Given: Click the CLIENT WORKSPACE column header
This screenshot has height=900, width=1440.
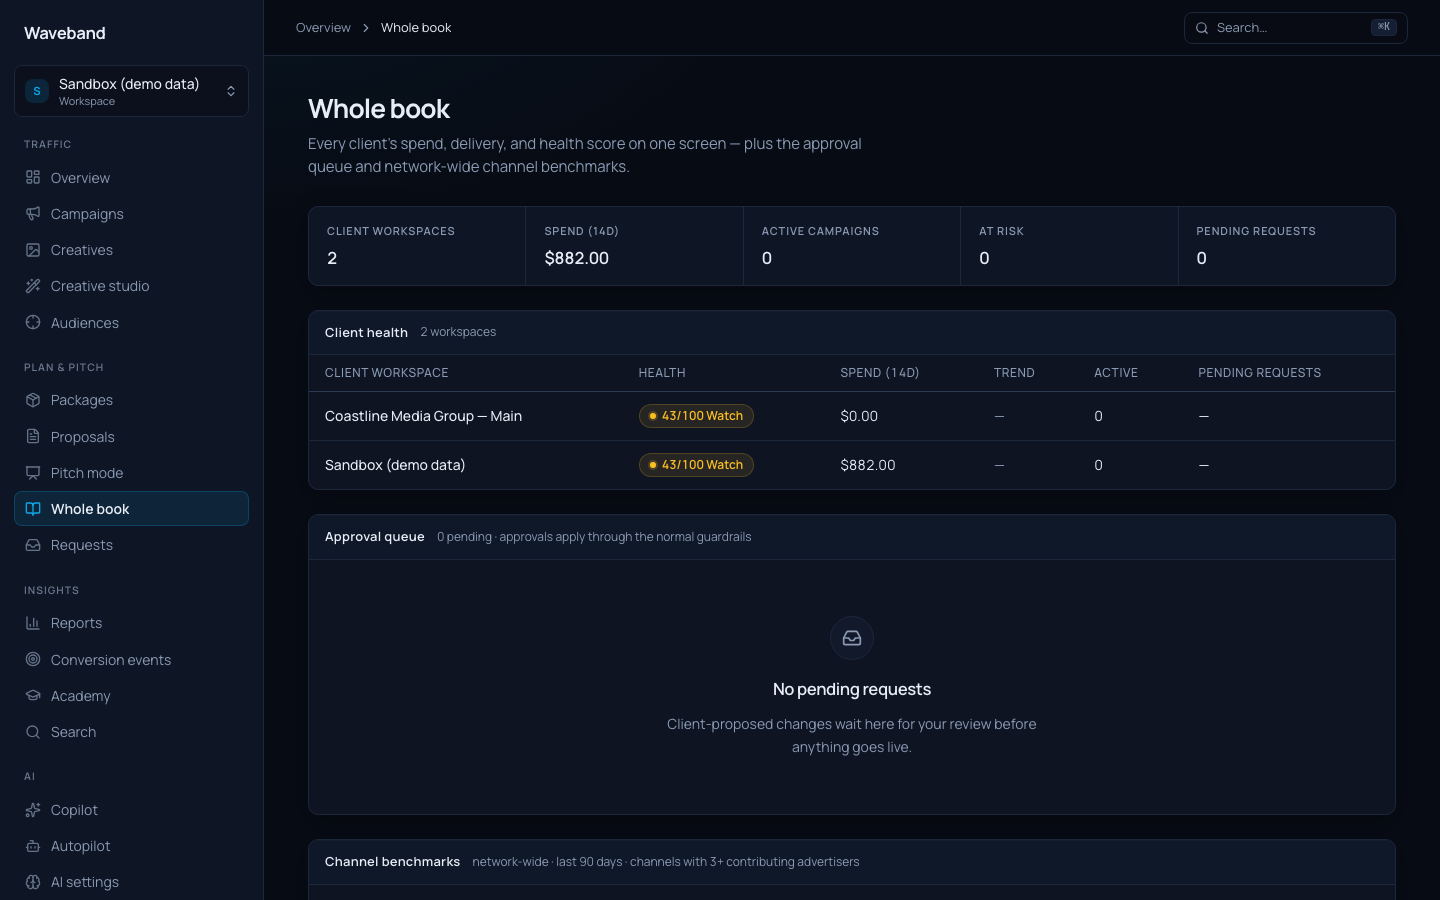Looking at the screenshot, I should click(x=387, y=373).
